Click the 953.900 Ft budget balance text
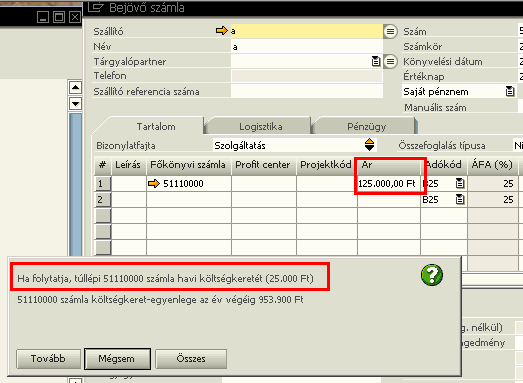The image size is (523, 383). pos(160,300)
